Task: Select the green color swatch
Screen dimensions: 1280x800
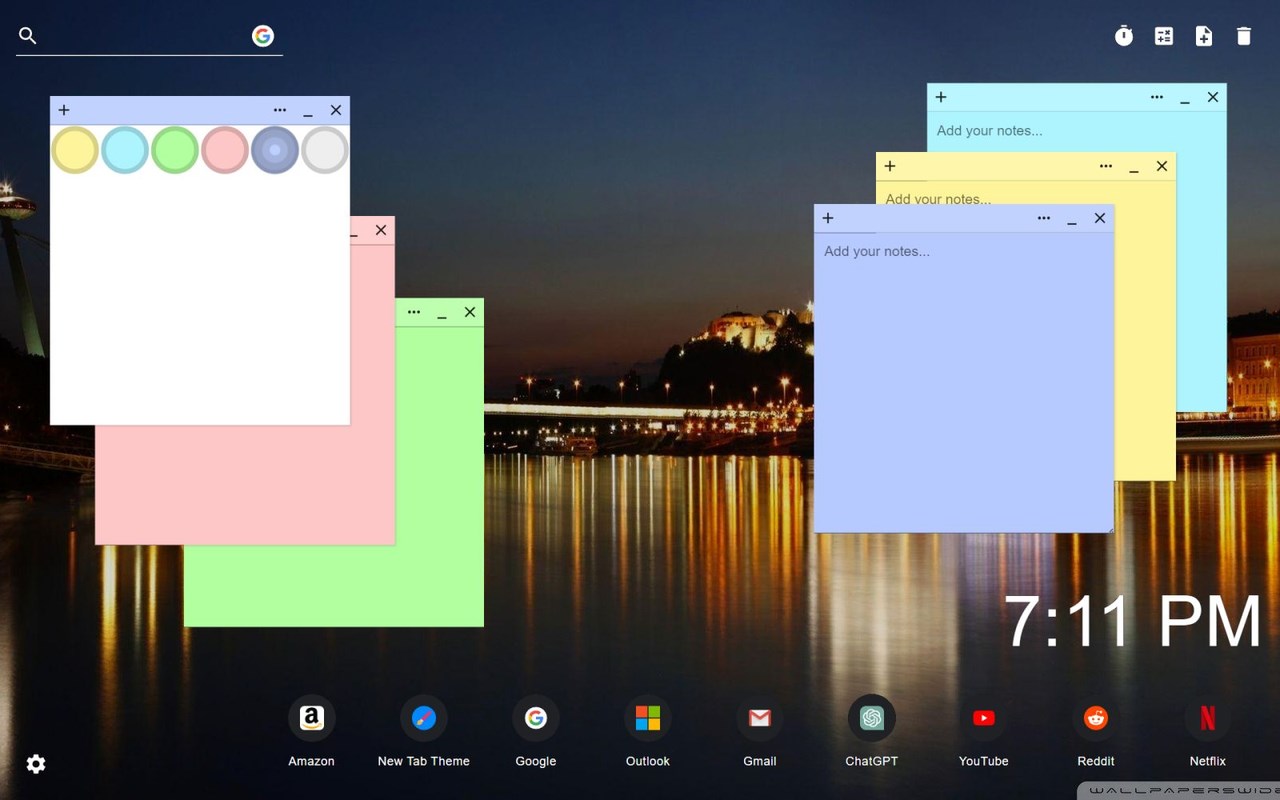Action: point(175,150)
